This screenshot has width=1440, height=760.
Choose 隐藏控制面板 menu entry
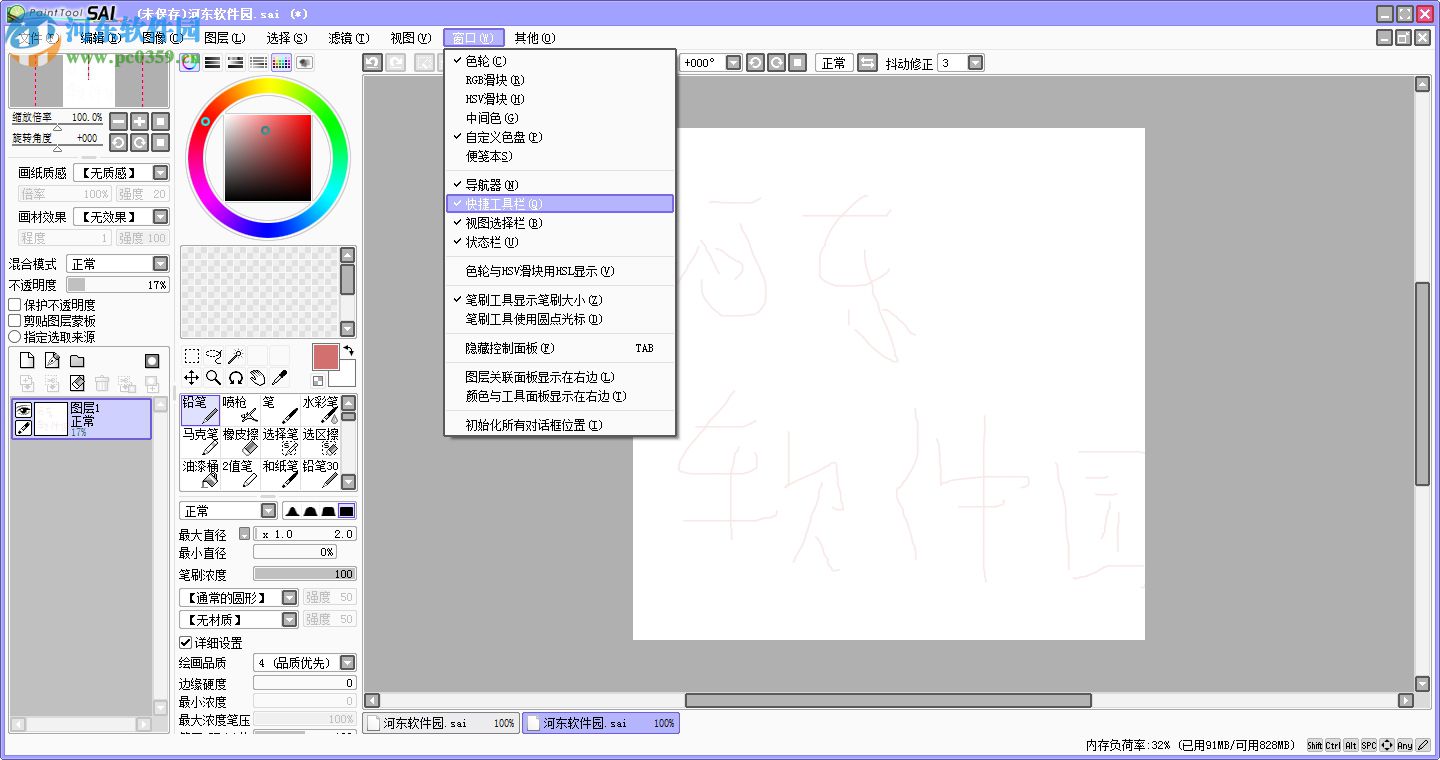tap(560, 348)
